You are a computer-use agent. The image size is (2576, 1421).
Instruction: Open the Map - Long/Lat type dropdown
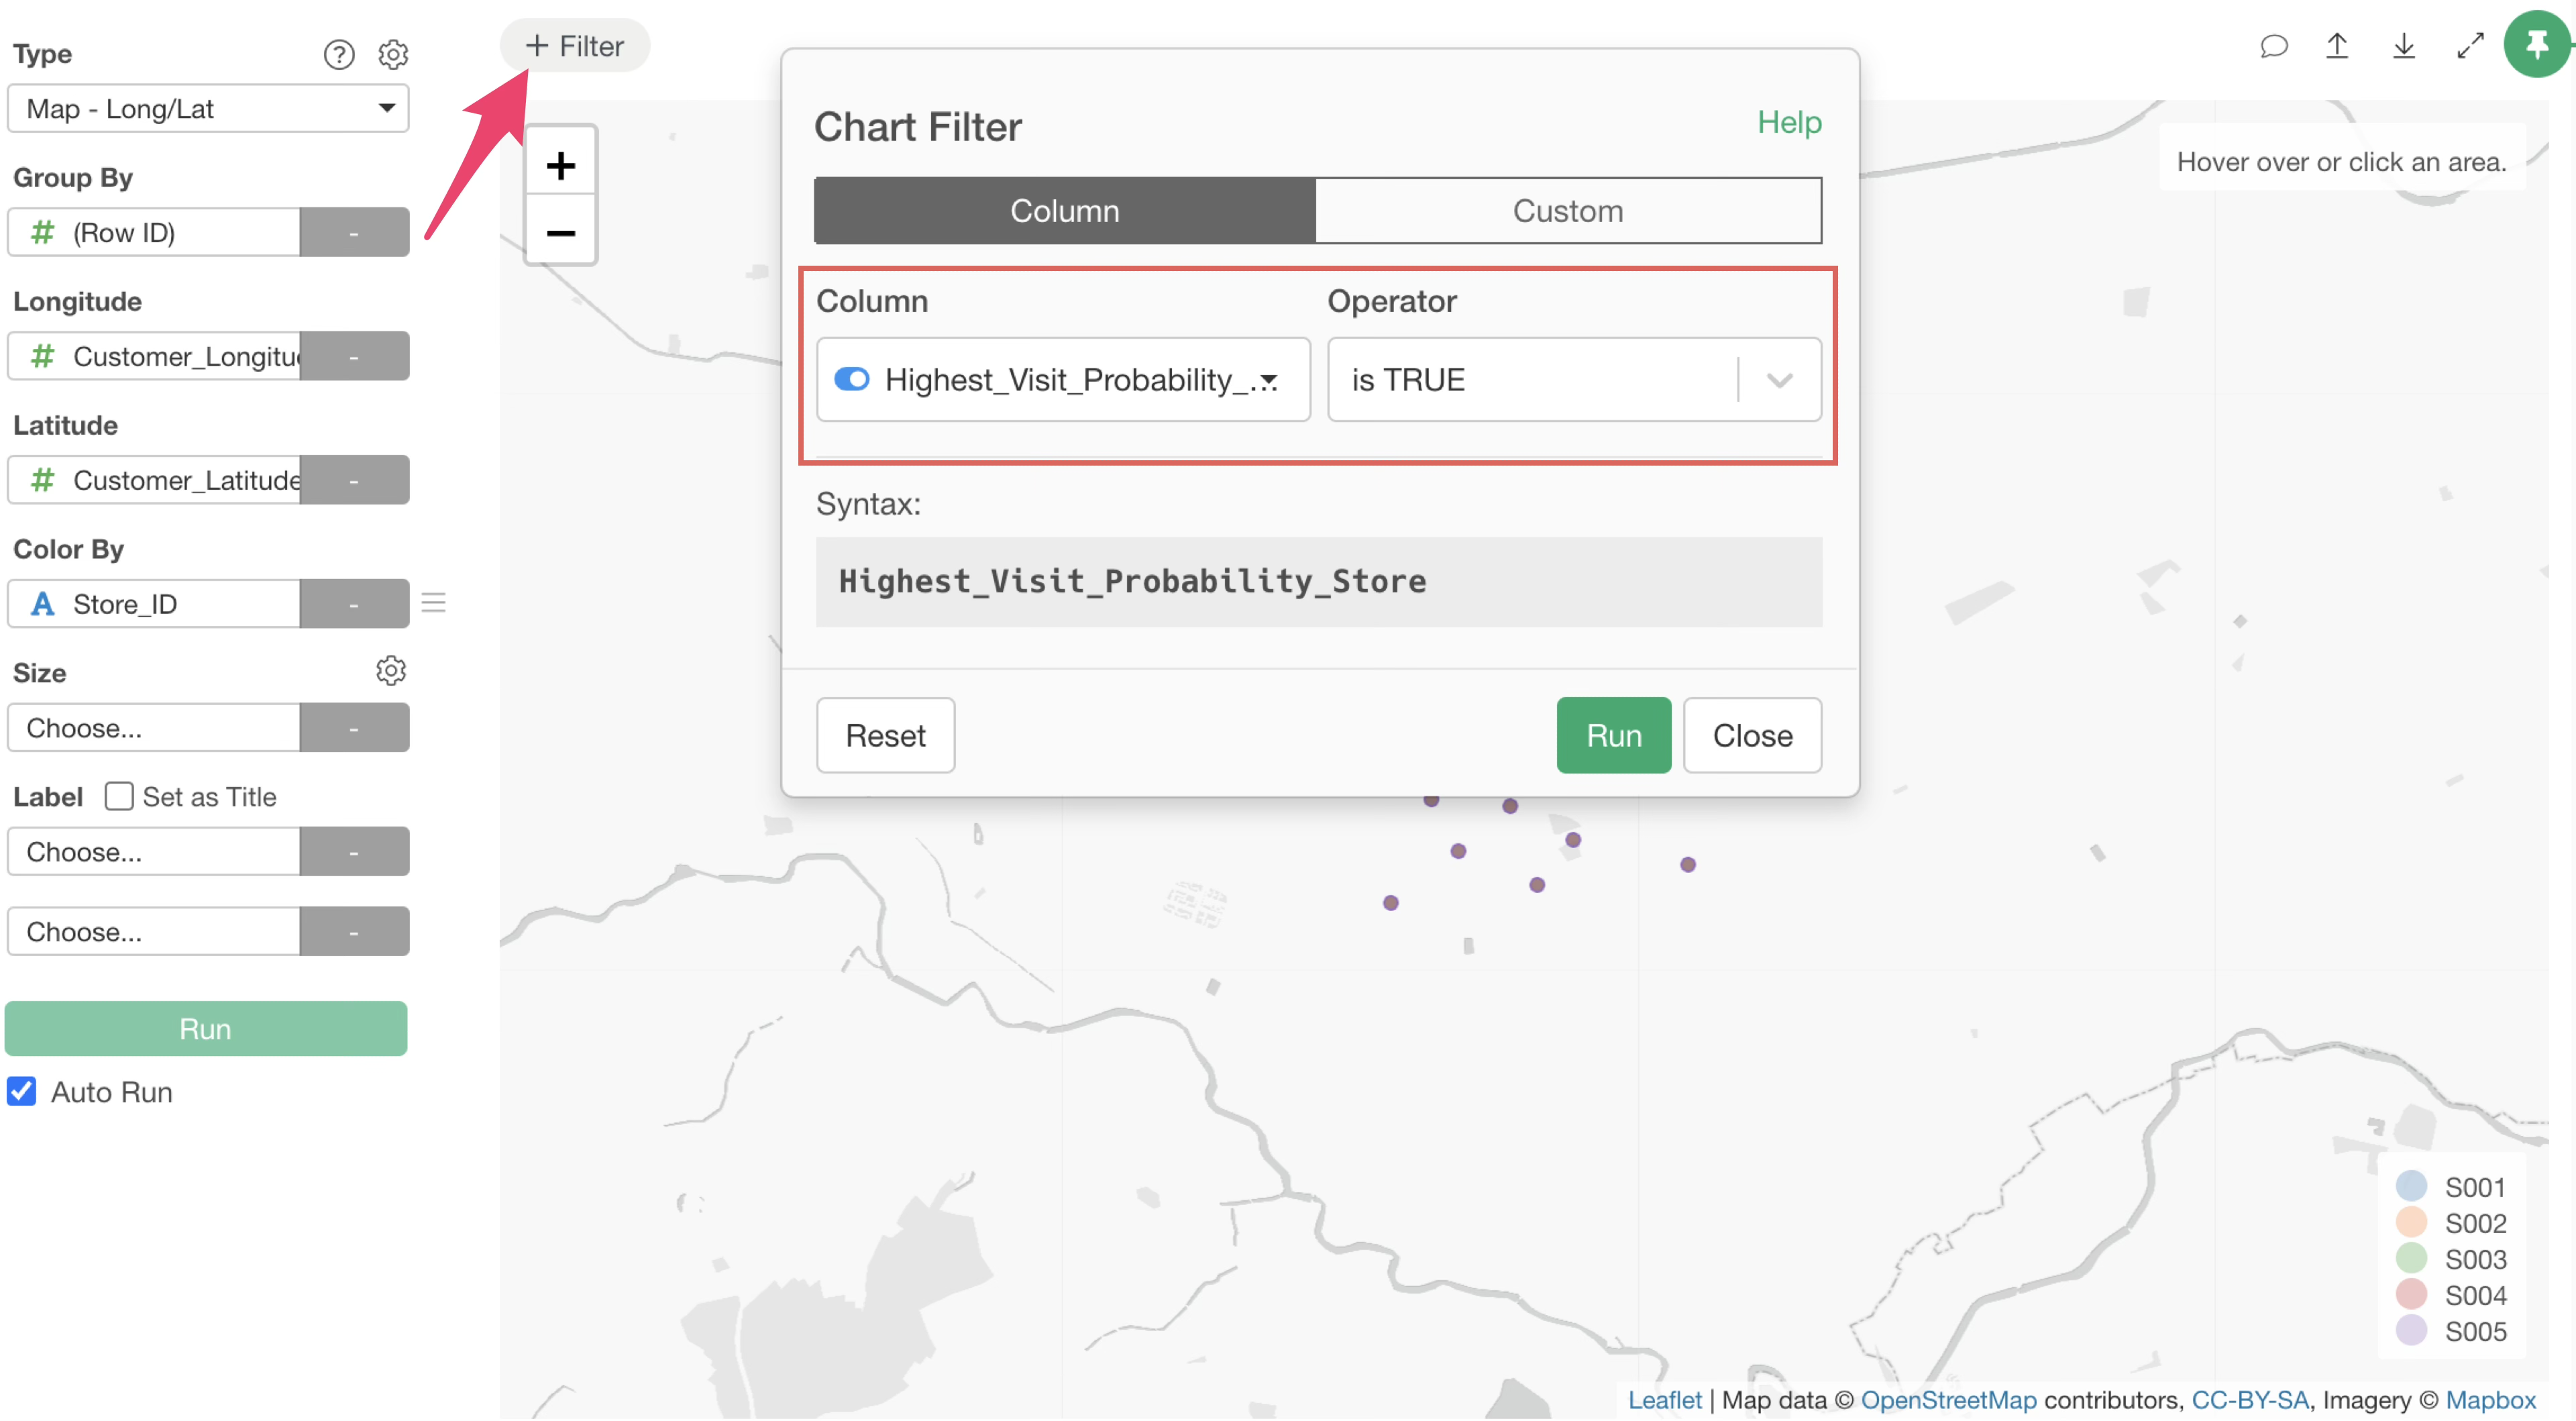(x=208, y=109)
